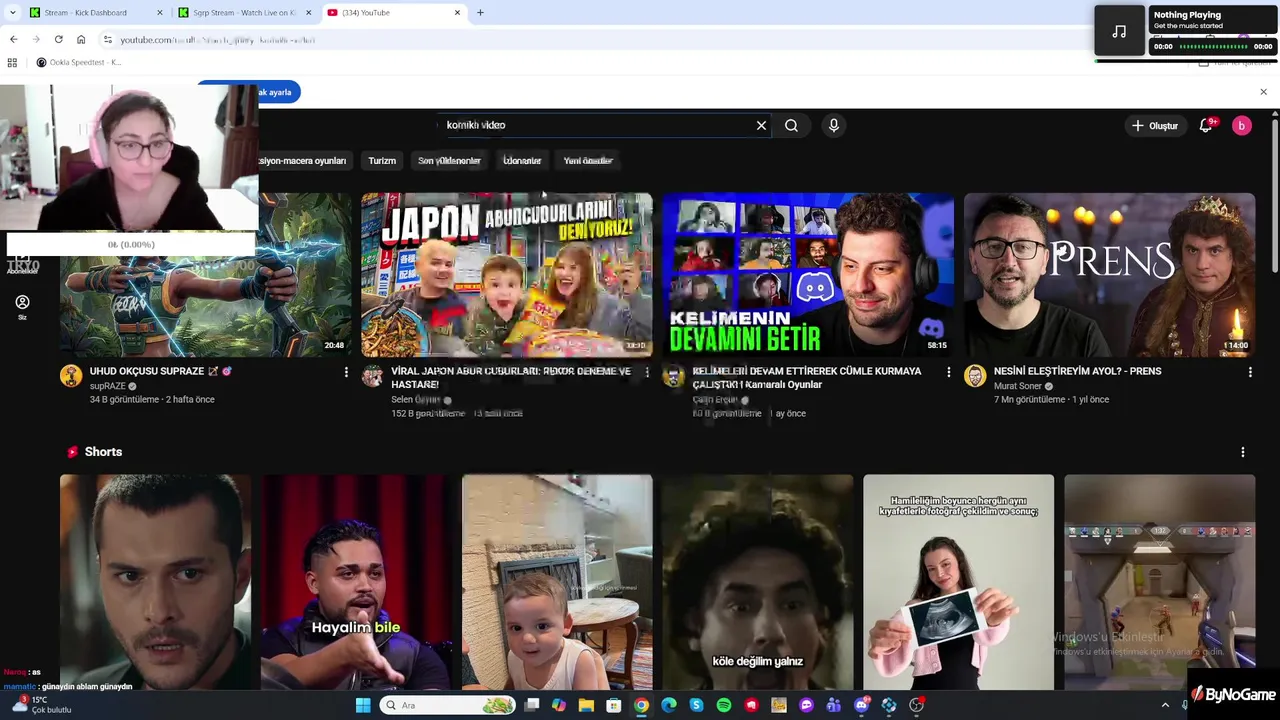The image size is (1280, 720).
Task: Open the supRAZE channel name
Action: [108, 386]
